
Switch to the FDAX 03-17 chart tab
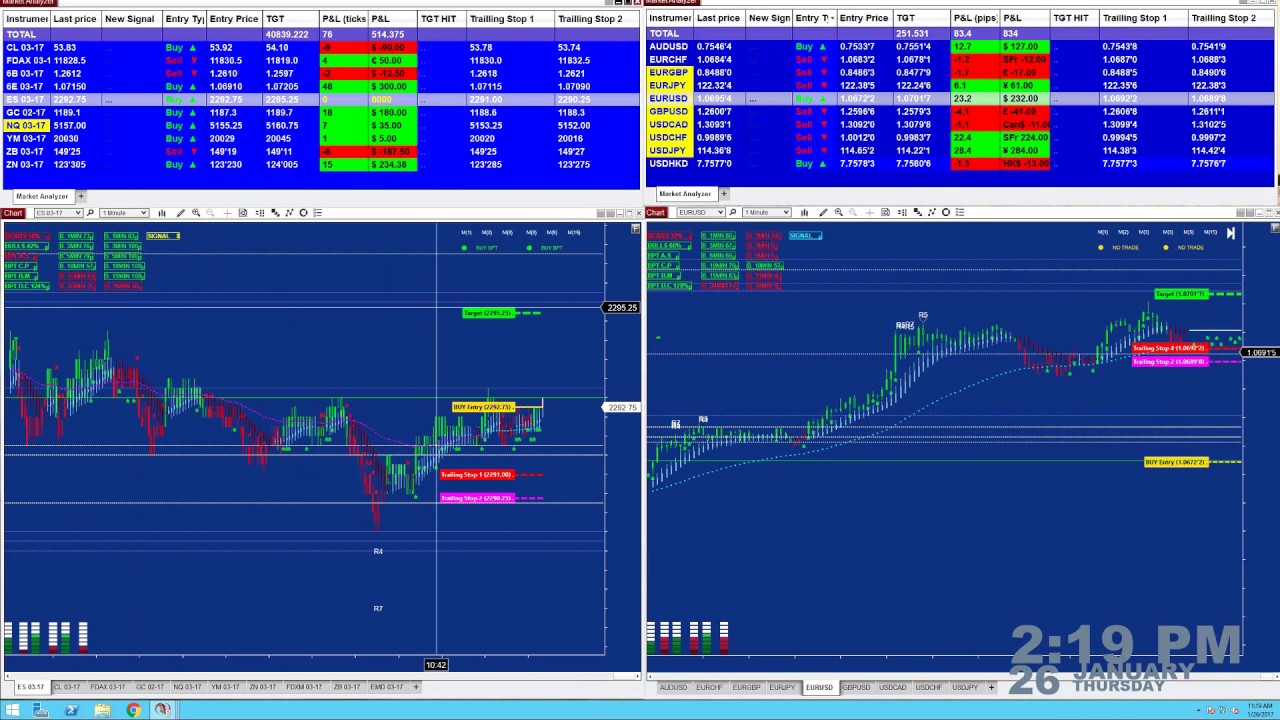coord(108,687)
